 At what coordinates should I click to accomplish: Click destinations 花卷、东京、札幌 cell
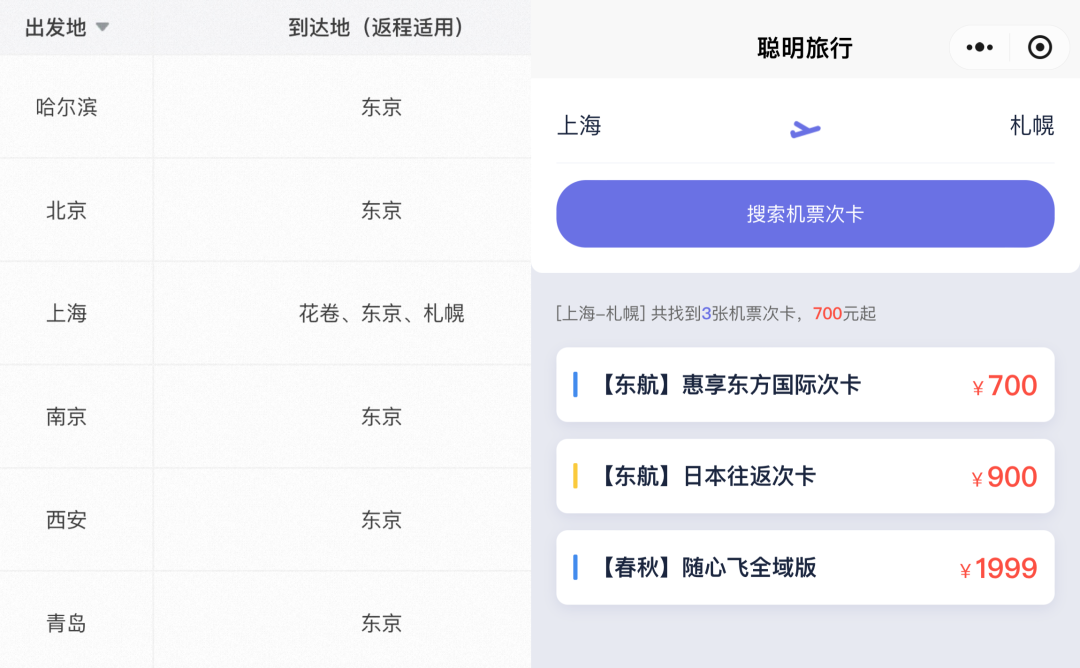381,314
